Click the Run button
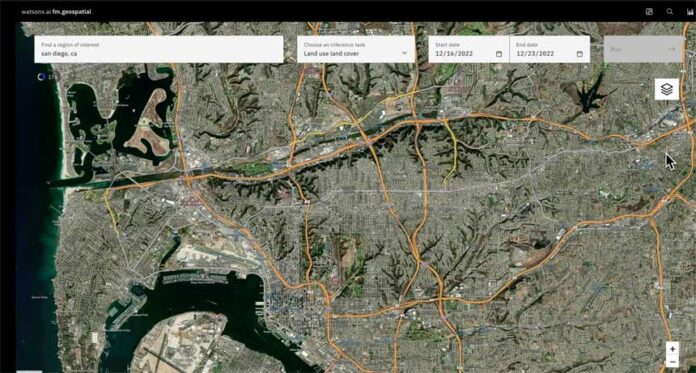The image size is (696, 373). point(644,49)
